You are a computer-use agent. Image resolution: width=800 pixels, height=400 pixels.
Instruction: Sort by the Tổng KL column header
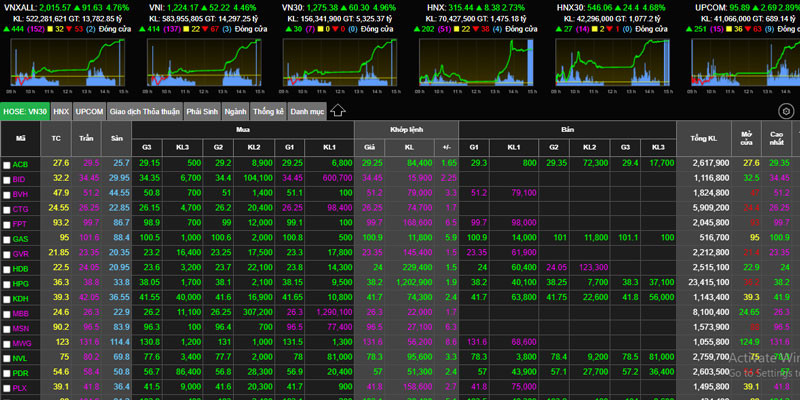[705, 137]
